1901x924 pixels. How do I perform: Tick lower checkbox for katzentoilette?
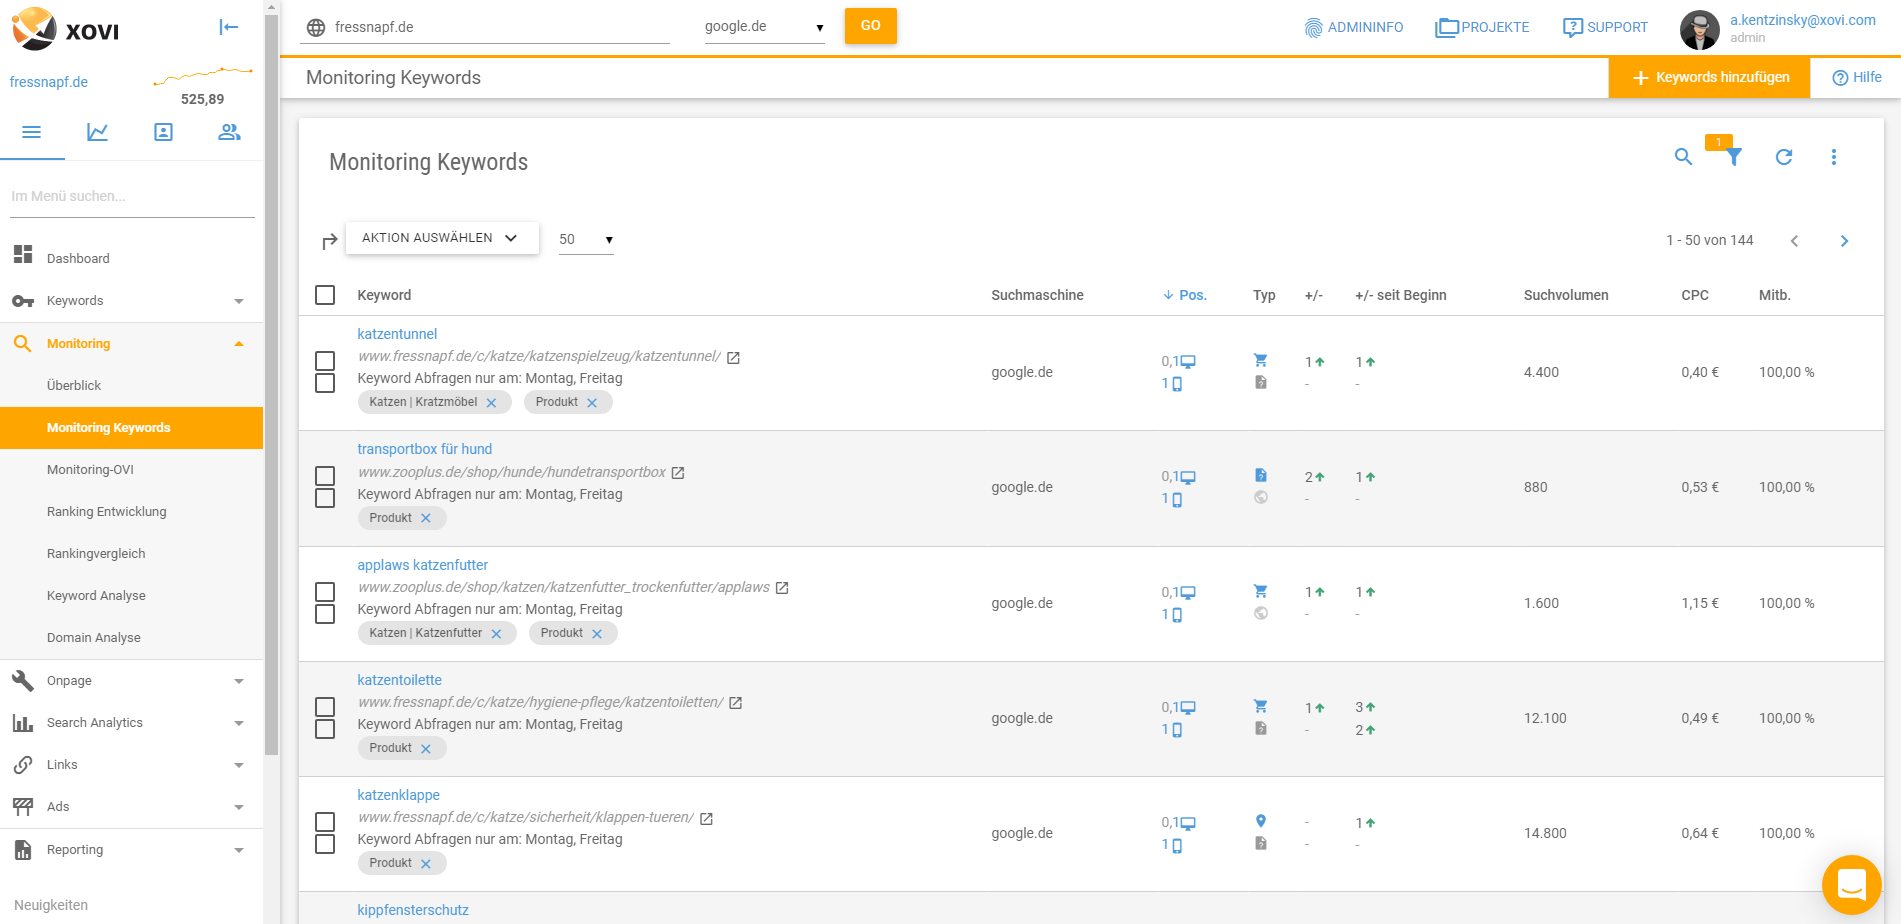(x=325, y=729)
